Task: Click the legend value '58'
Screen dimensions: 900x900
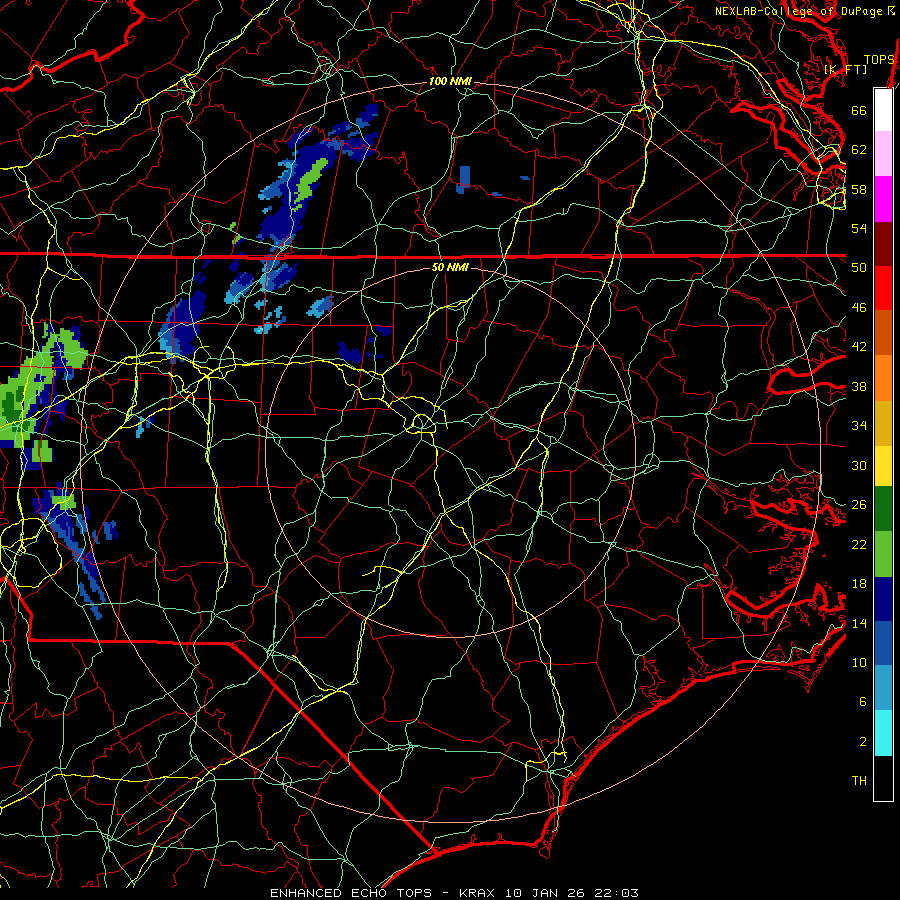Action: click(859, 189)
